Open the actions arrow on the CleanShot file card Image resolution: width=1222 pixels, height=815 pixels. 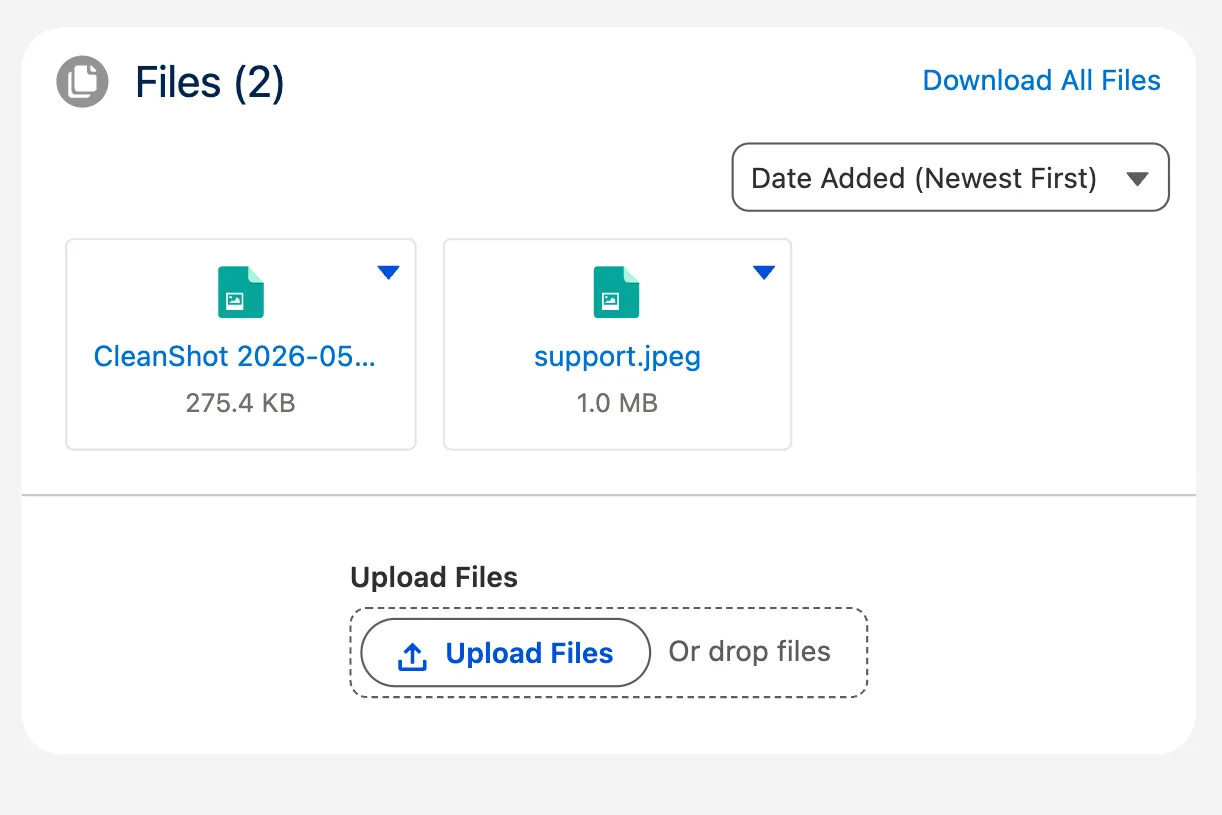[x=388, y=272]
